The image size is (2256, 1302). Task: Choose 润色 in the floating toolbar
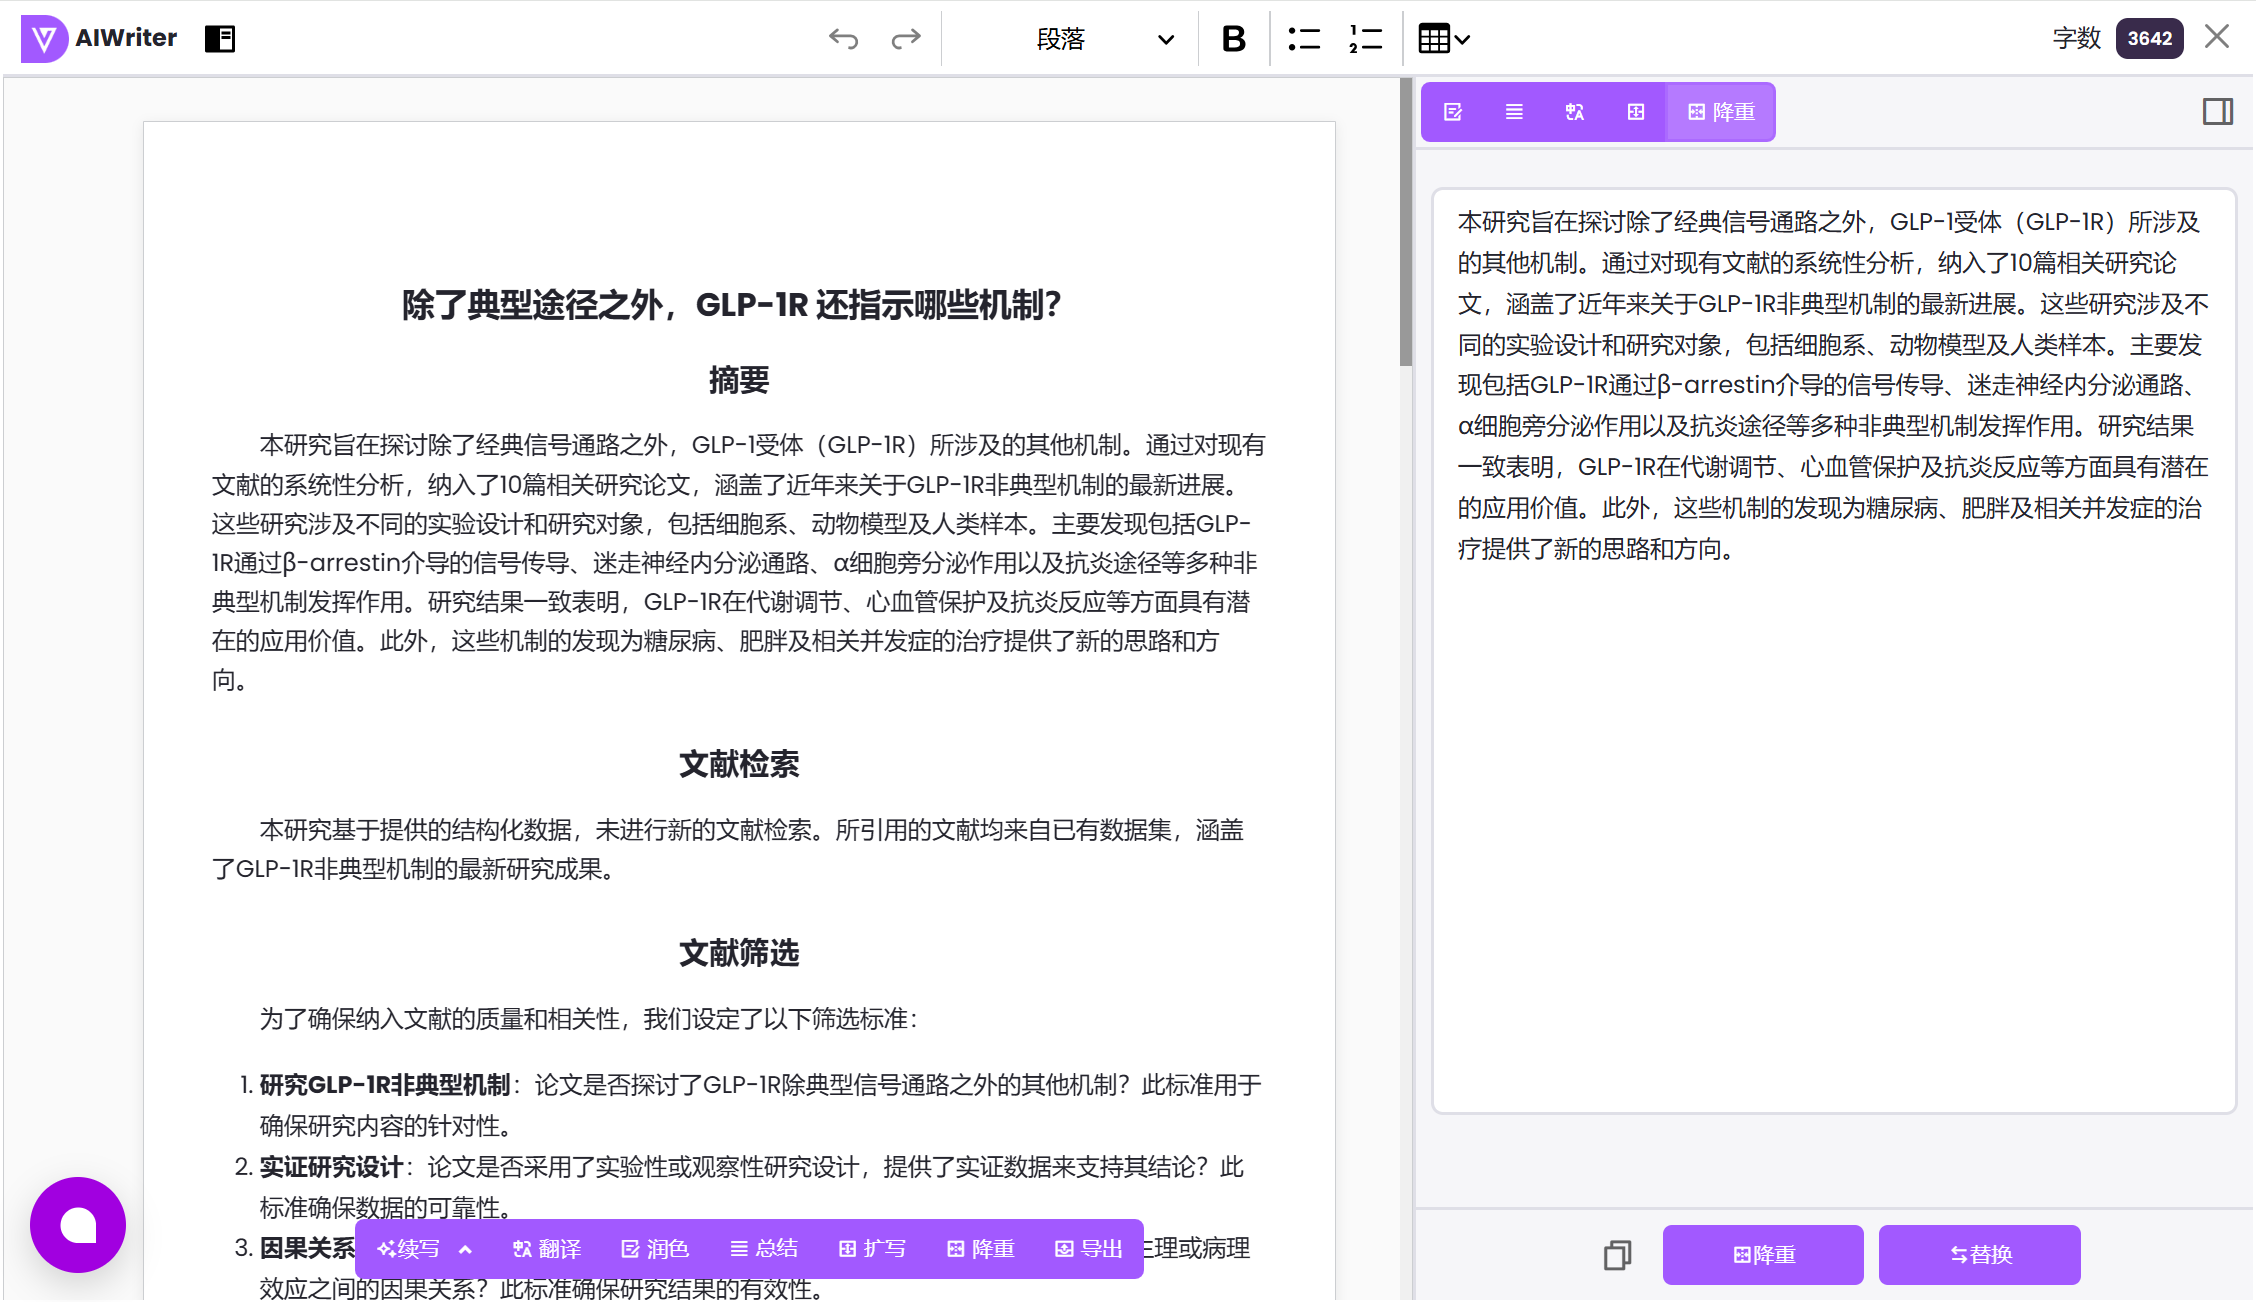pyautogui.click(x=655, y=1250)
